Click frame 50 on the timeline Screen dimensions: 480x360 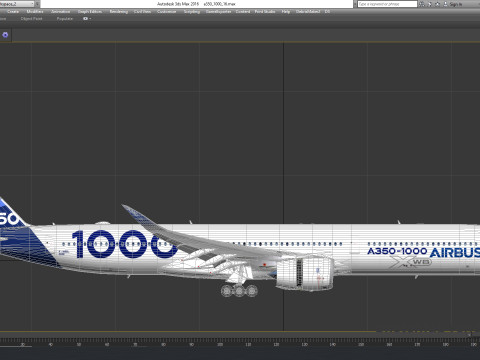(x=79, y=344)
